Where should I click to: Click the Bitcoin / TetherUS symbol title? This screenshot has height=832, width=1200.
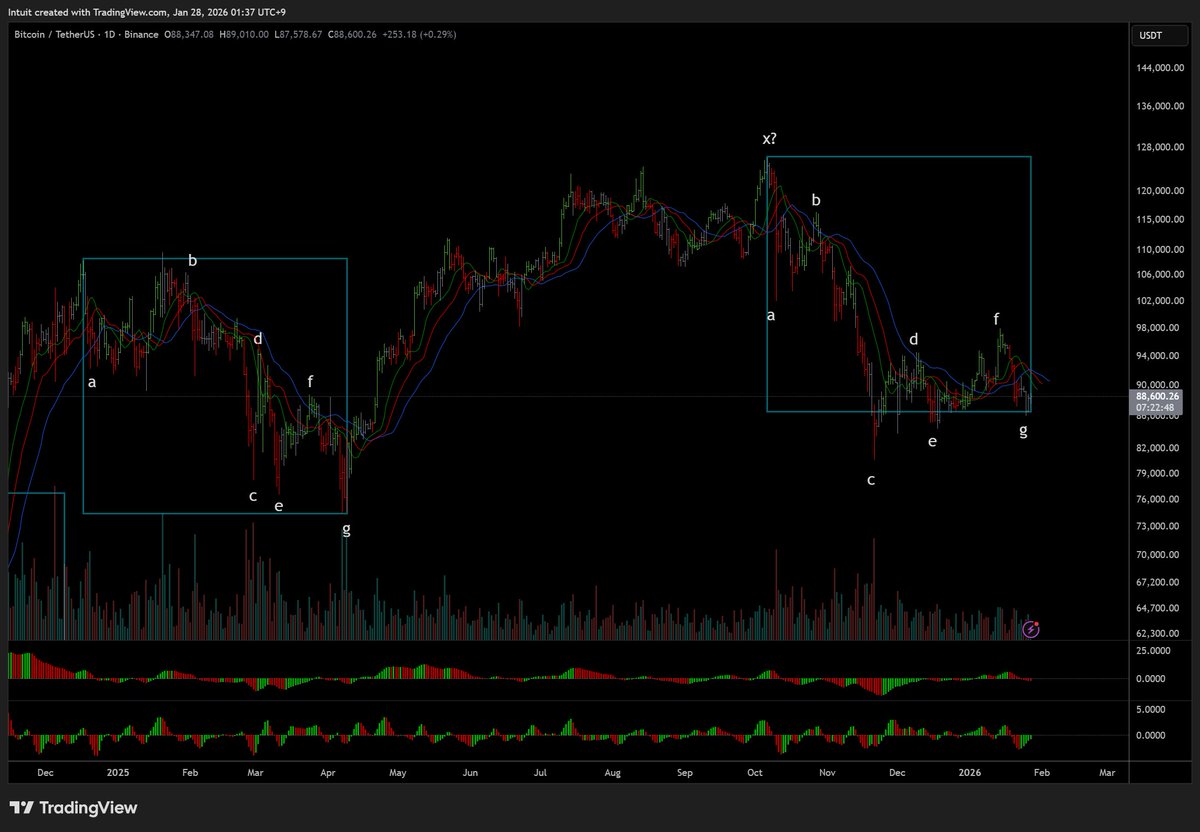(x=55, y=35)
